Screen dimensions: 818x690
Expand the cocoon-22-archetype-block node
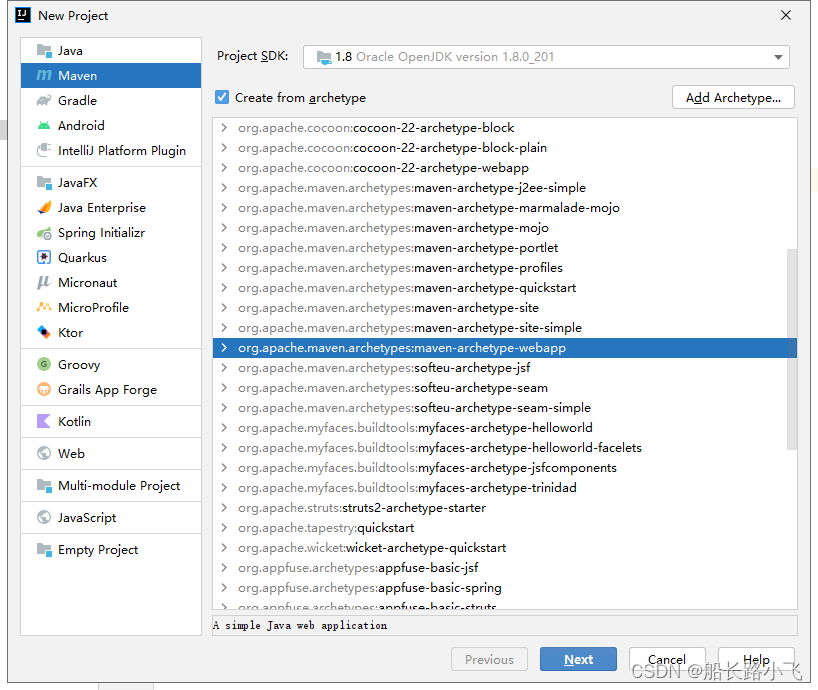[224, 127]
